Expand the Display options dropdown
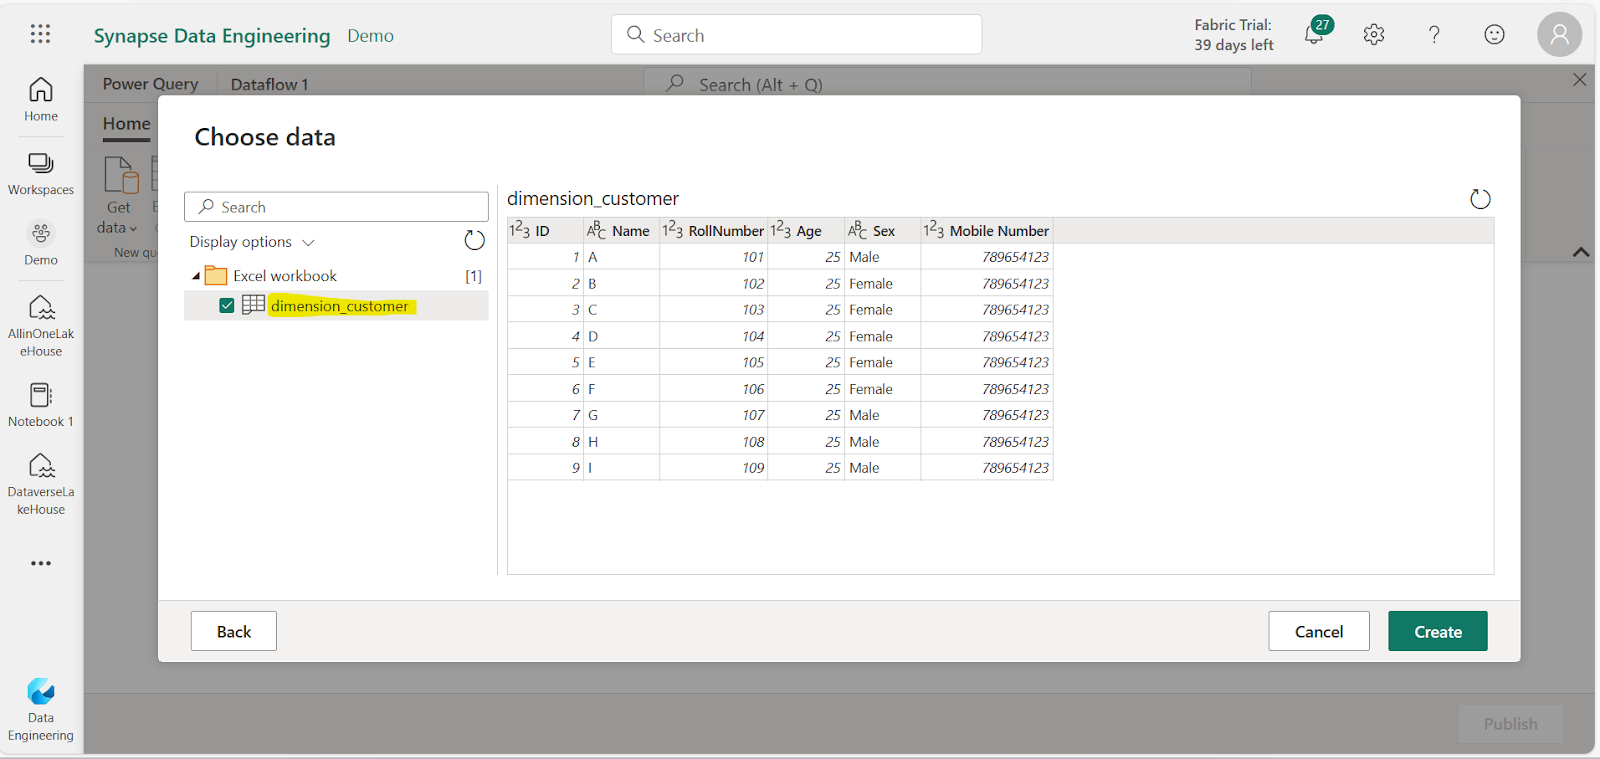The height and width of the screenshot is (759, 1600). point(252,242)
